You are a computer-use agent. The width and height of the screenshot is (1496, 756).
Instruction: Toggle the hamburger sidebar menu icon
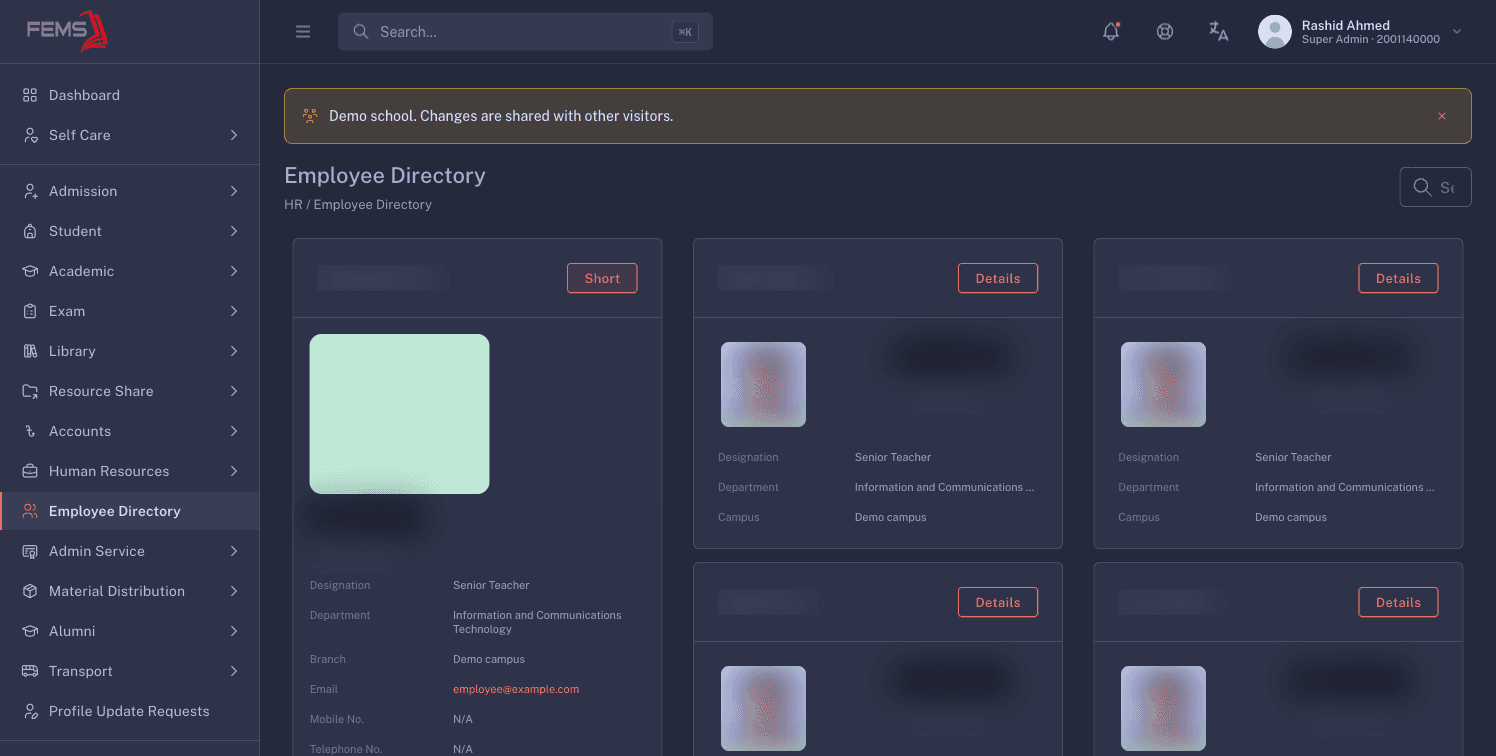click(x=303, y=32)
